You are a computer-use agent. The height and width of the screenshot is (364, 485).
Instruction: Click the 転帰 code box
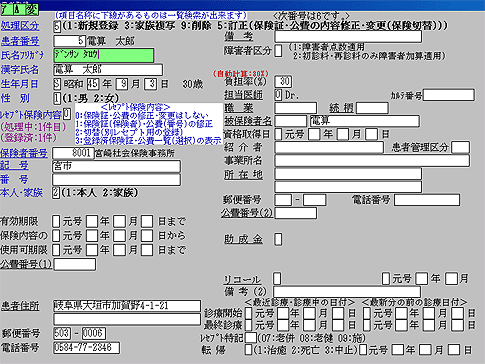click(248, 350)
